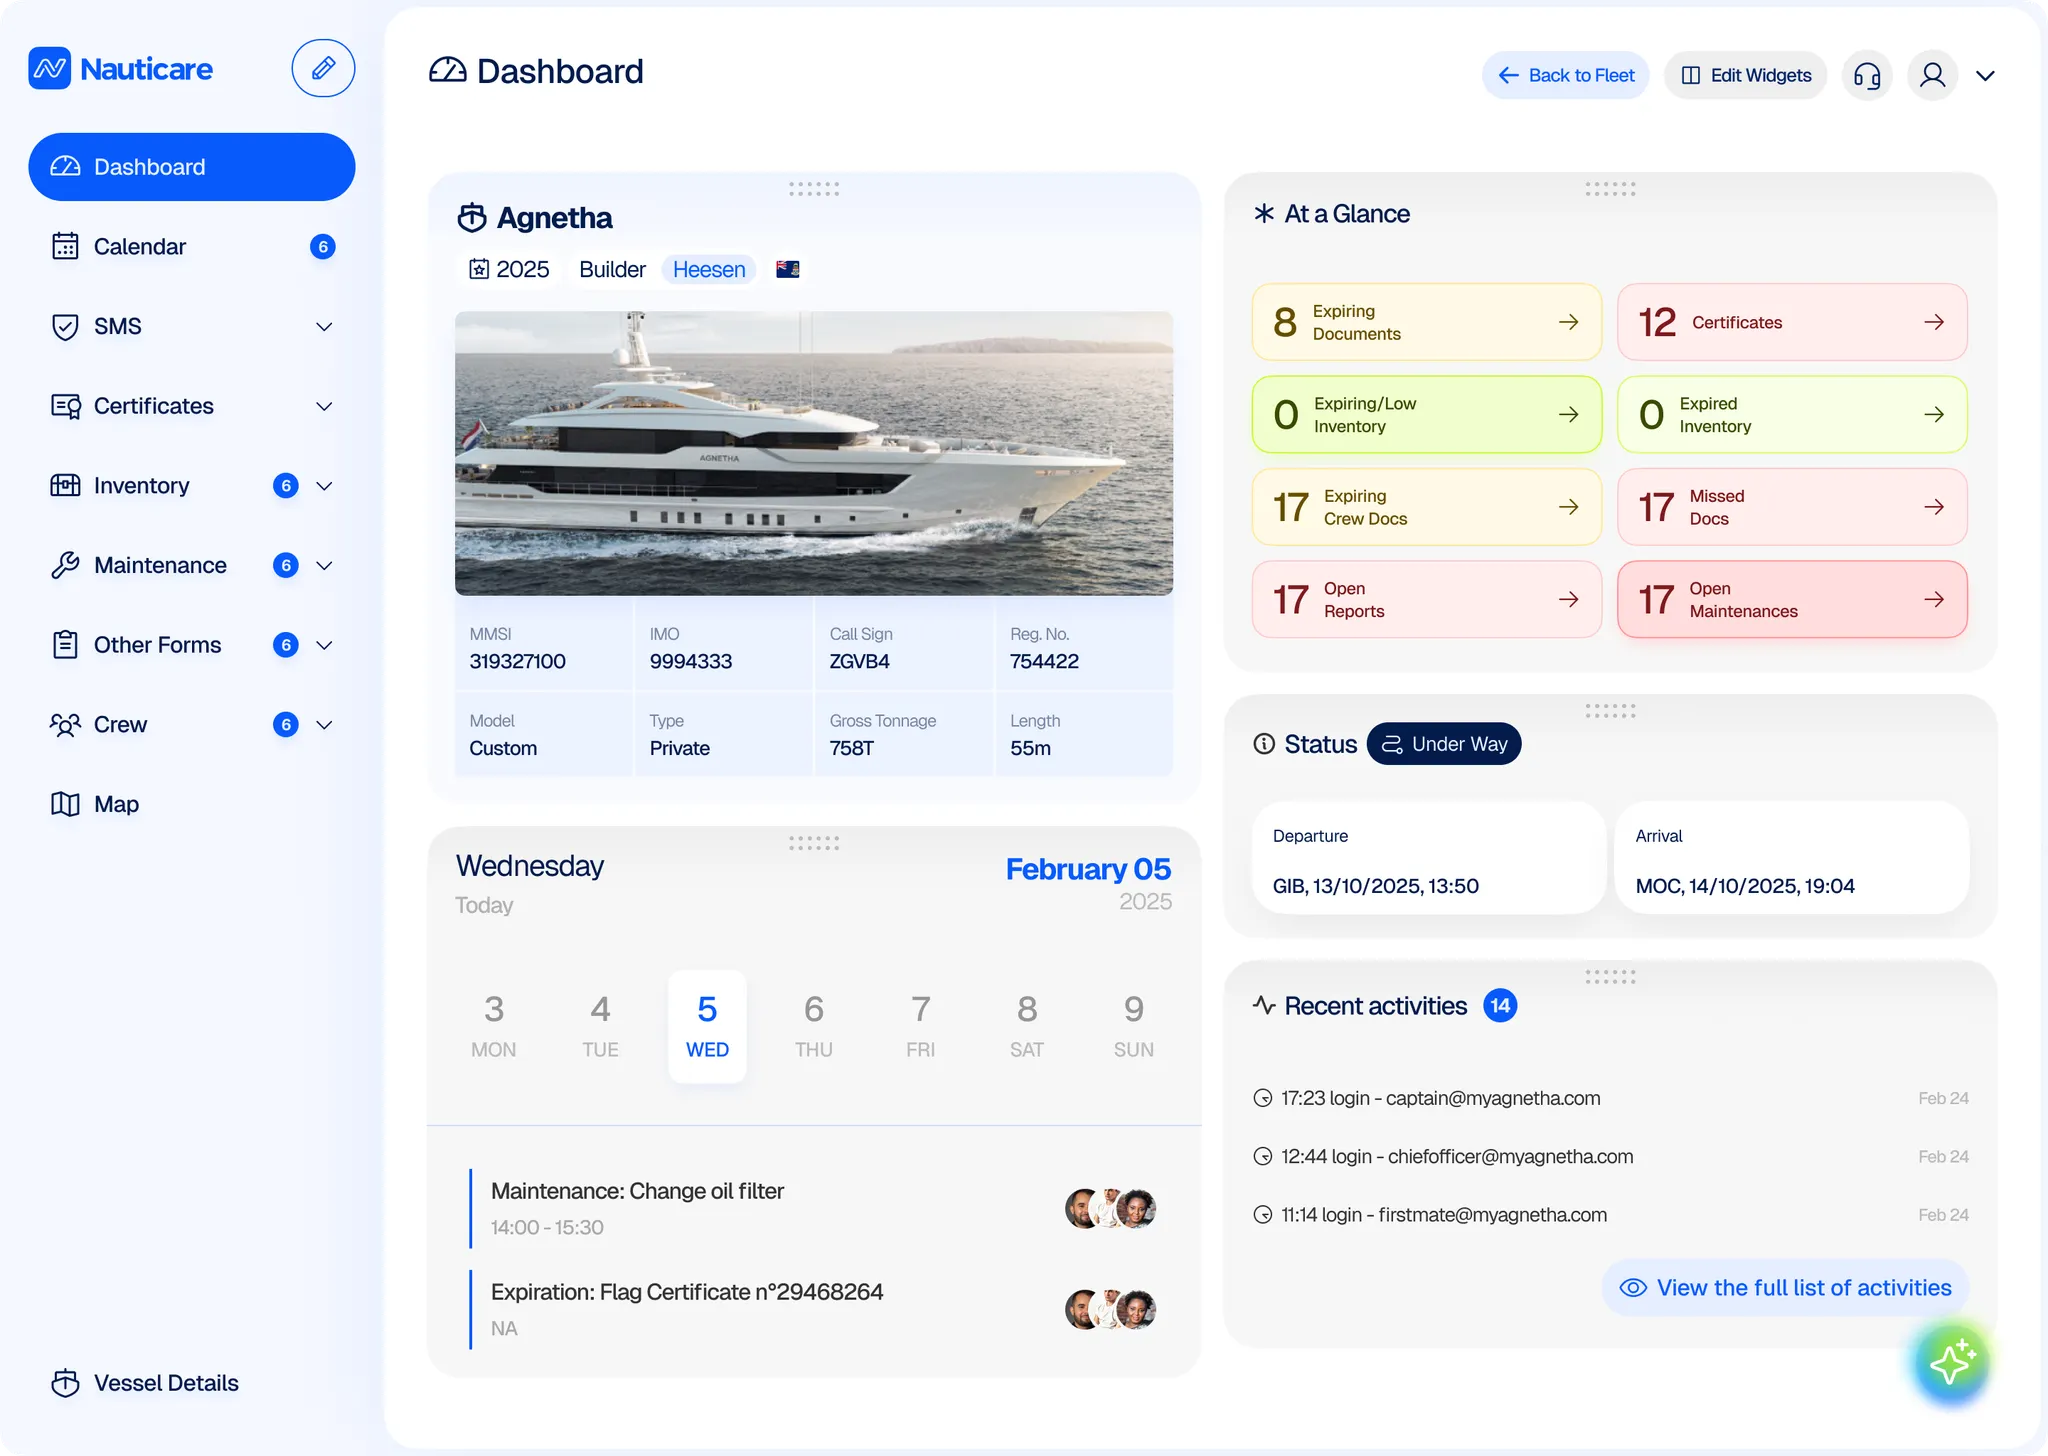Image resolution: width=2048 pixels, height=1456 pixels.
Task: Click the Vessel Details icon at bottom of sidebar
Action: [x=64, y=1383]
